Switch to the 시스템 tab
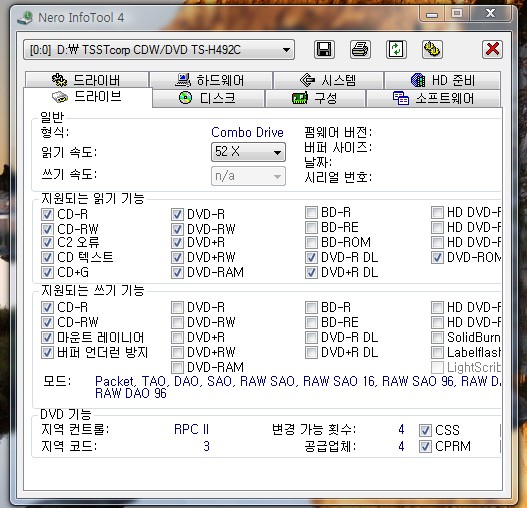The width and height of the screenshot is (527, 508). coord(328,80)
